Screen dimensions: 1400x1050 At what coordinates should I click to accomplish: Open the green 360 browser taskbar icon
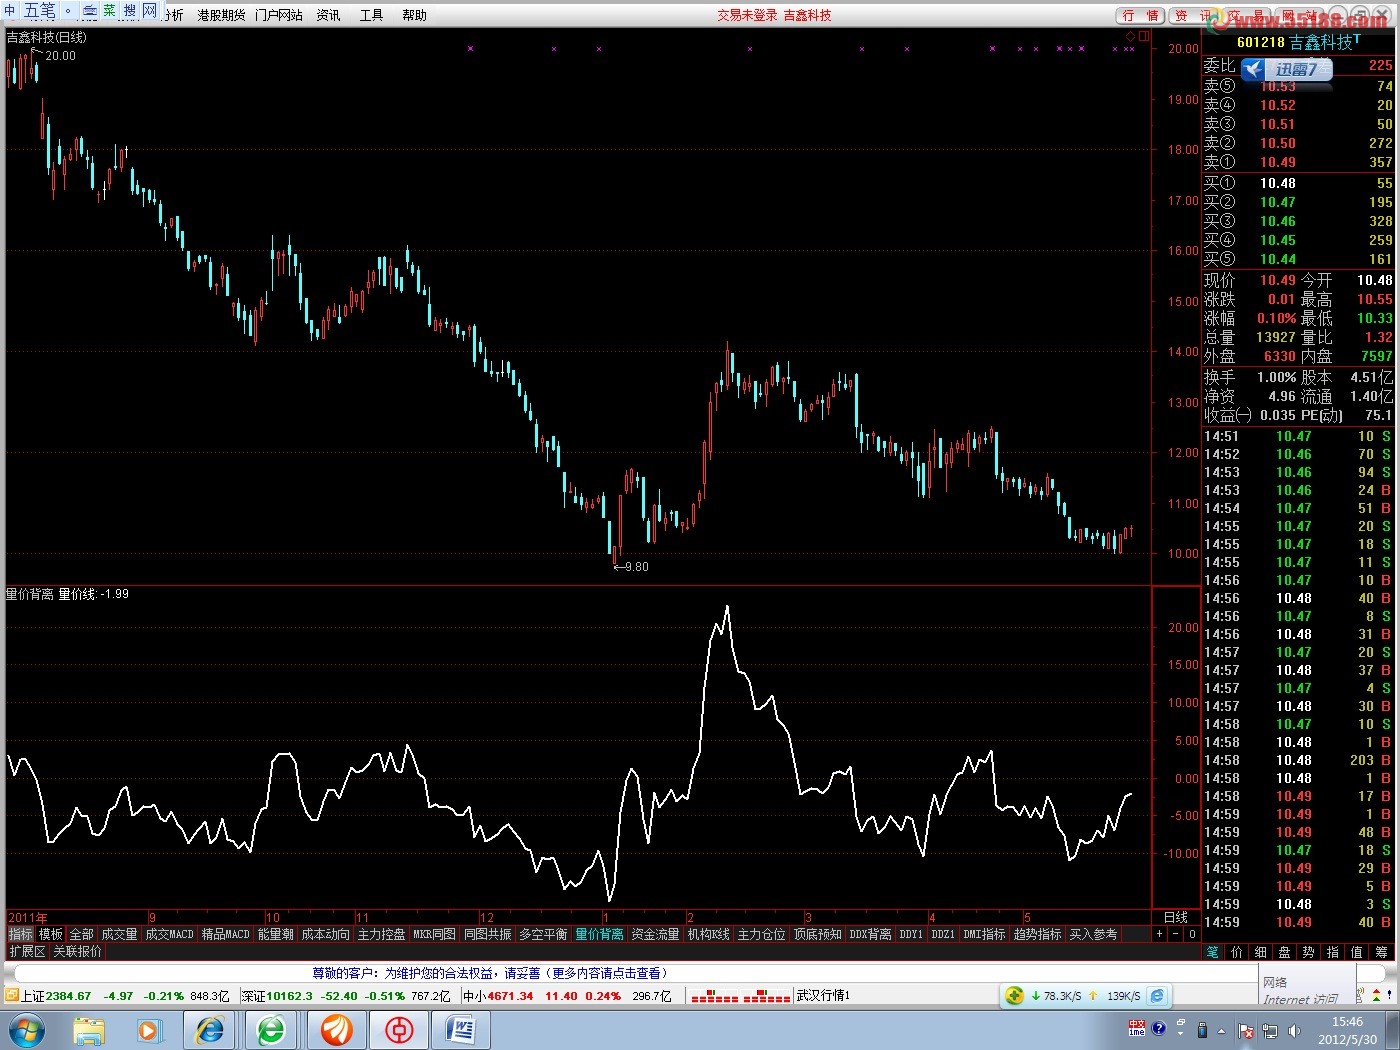(272, 1029)
